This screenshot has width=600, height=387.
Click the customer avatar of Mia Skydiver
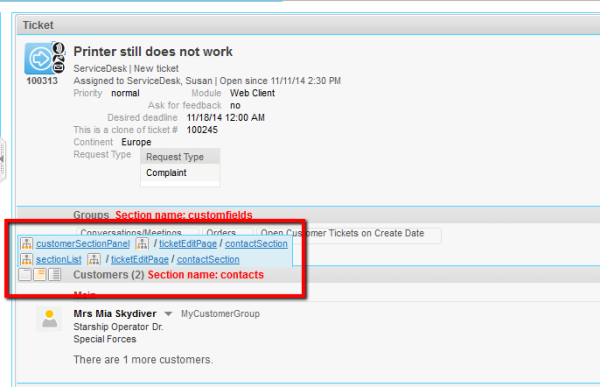click(x=49, y=319)
